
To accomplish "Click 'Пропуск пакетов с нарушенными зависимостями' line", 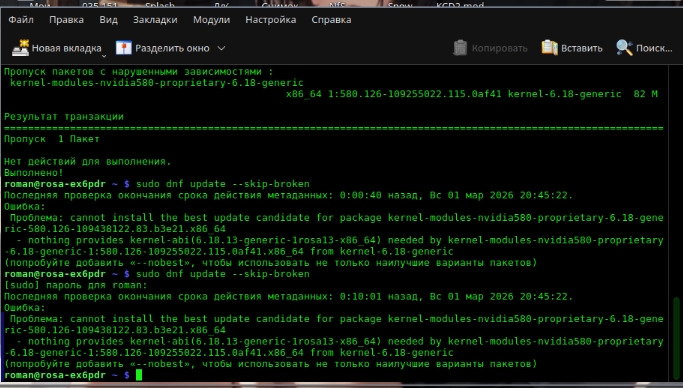I will click(139, 71).
